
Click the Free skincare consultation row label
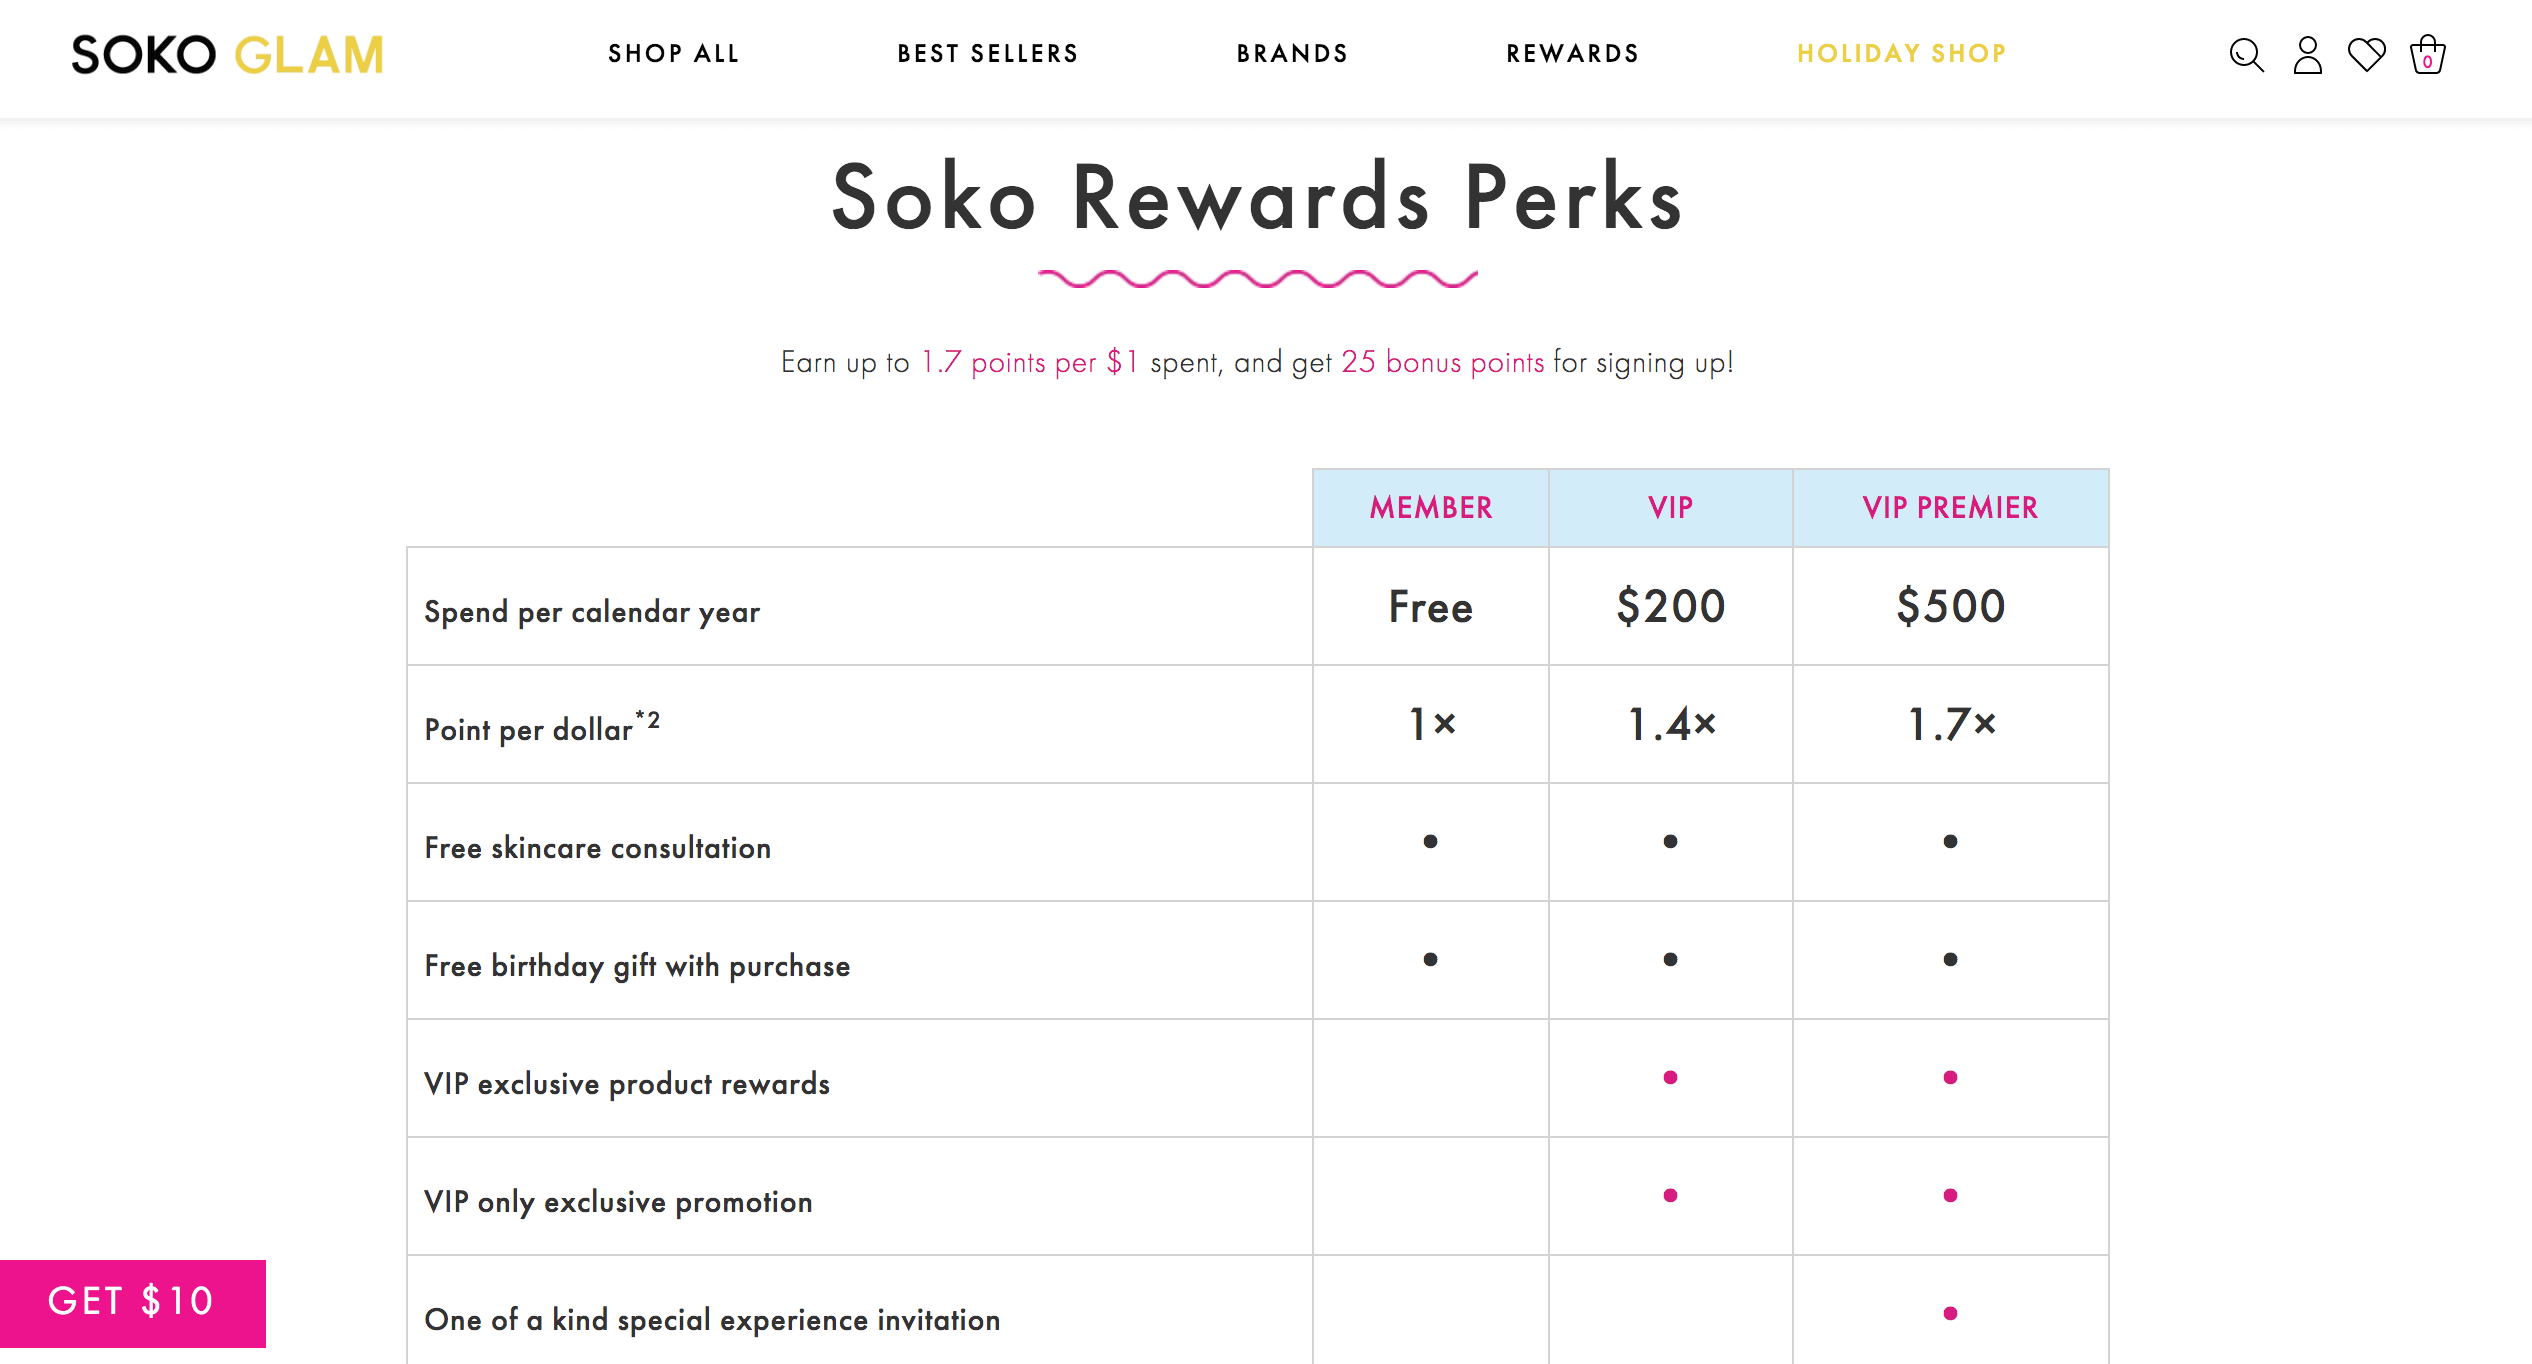pos(598,848)
